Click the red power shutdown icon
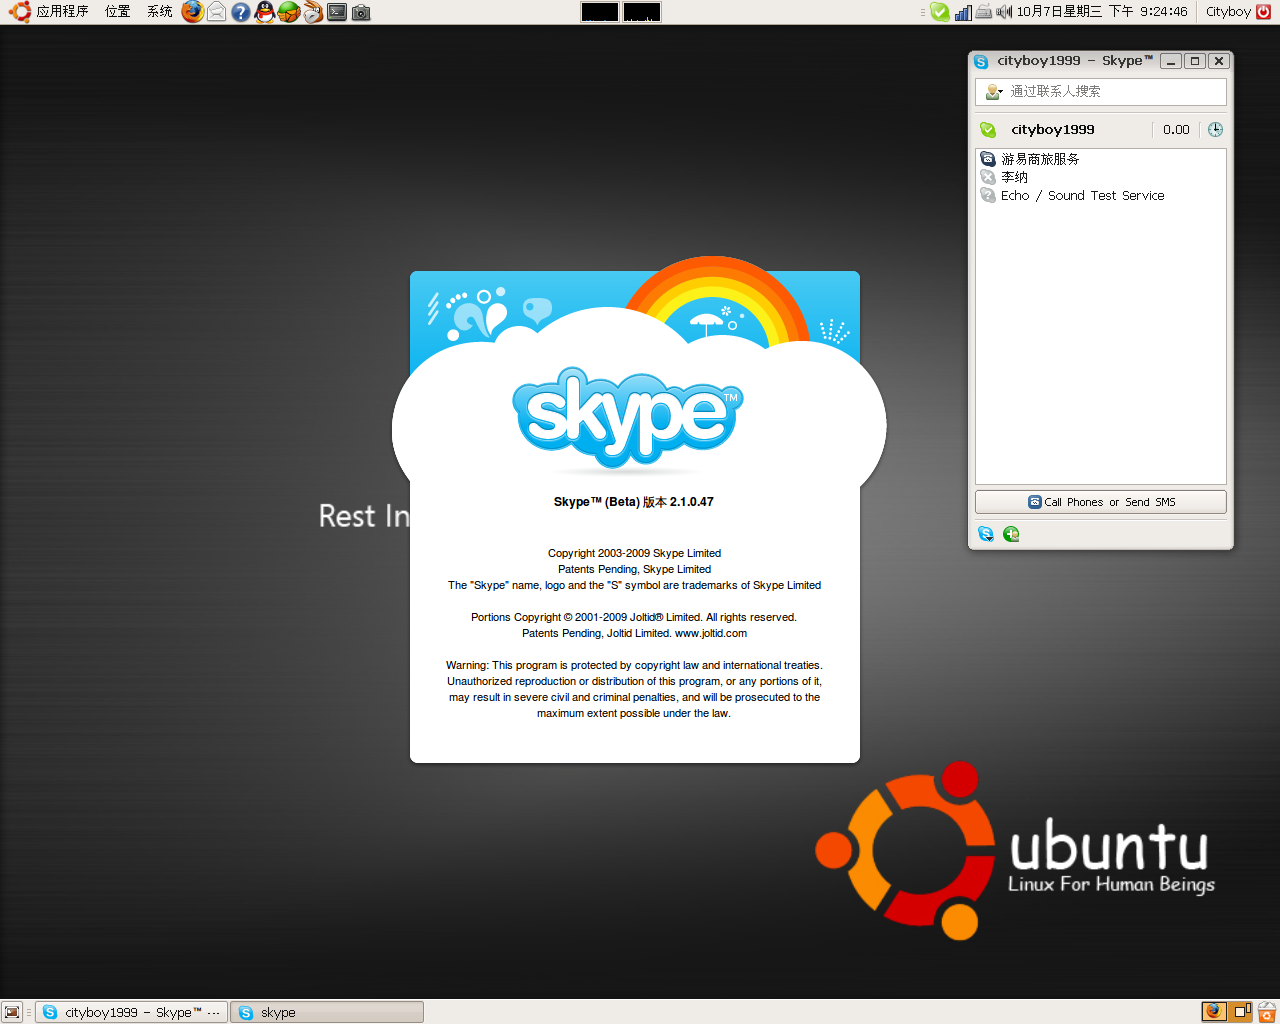Viewport: 1280px width, 1024px height. coord(1263,12)
